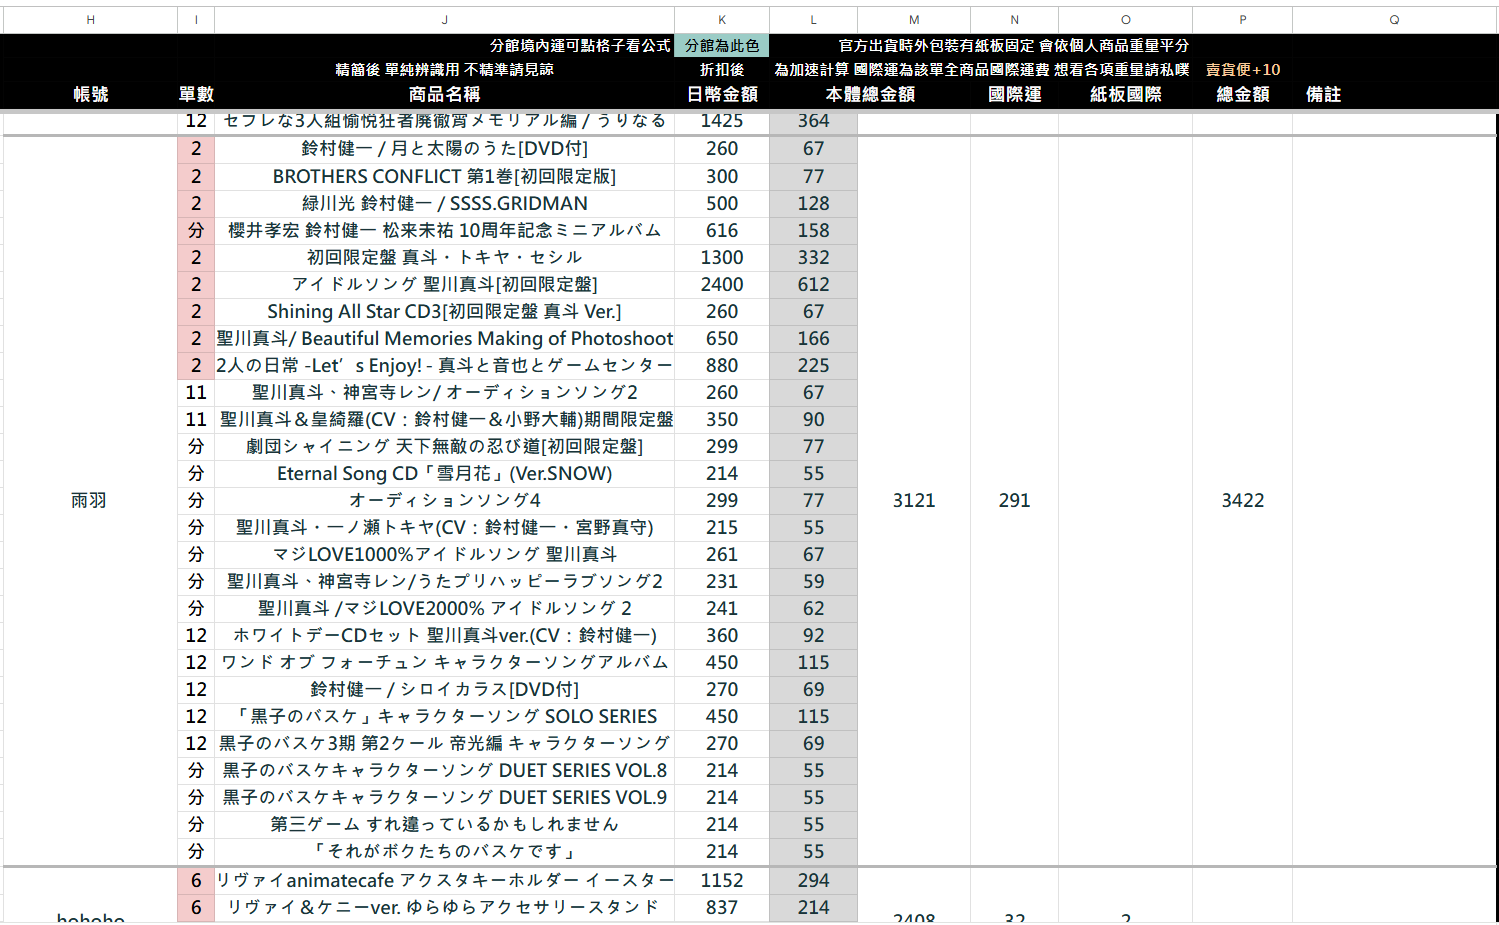
Task: Click product '緑川光 鈴村健一 / SSSS.GRIDMAN'
Action: (x=445, y=204)
